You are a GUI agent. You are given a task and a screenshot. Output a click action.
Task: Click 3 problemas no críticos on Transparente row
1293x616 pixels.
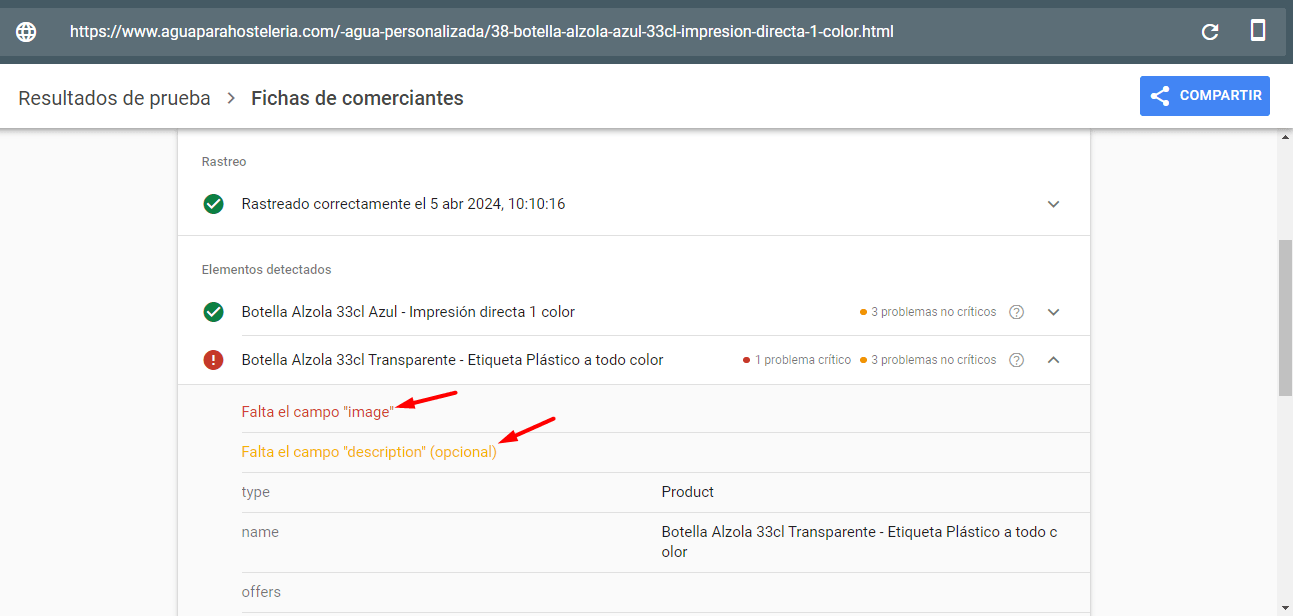(928, 360)
